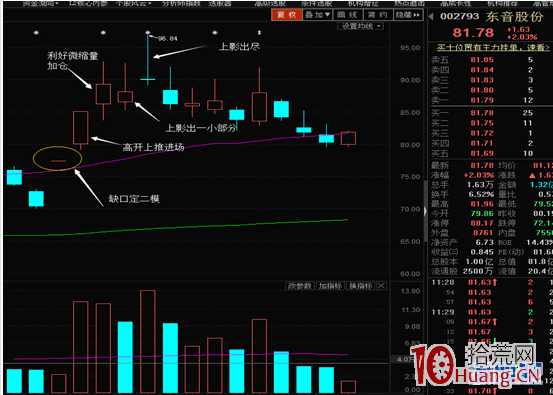The image size is (553, 395).
Task: Click the 改参数 indicator parameter button
Action: click(300, 286)
